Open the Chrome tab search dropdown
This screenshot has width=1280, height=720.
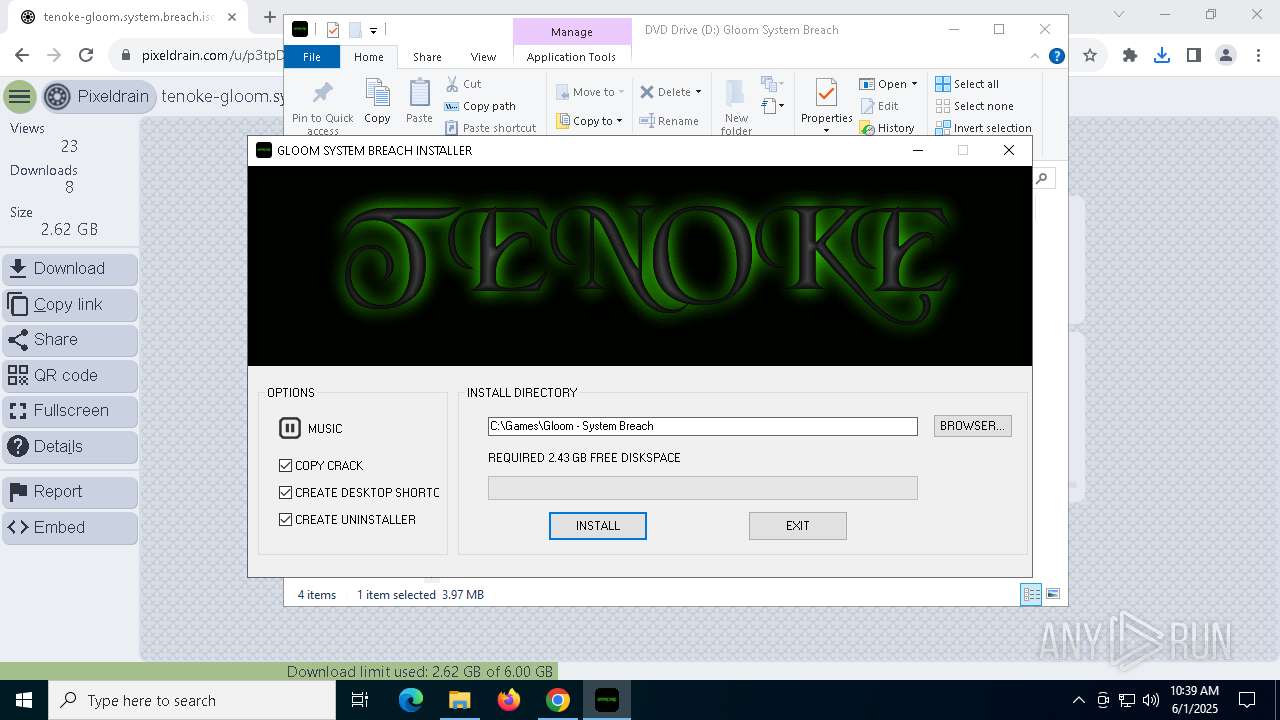pos(1120,15)
